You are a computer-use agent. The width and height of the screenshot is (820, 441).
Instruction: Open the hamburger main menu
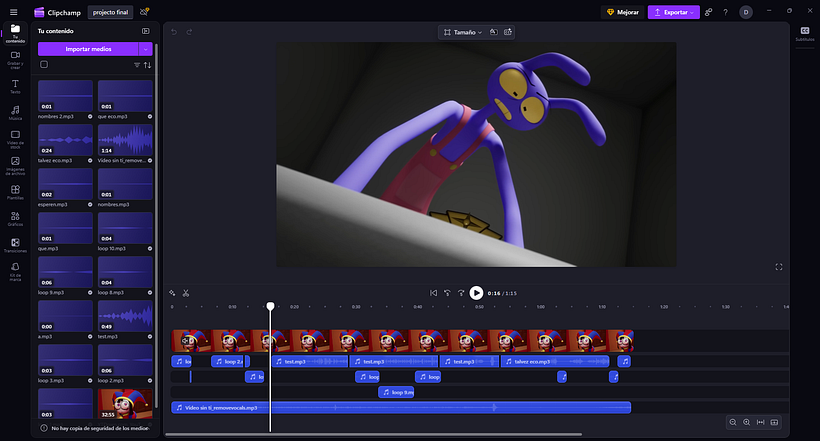[12, 12]
